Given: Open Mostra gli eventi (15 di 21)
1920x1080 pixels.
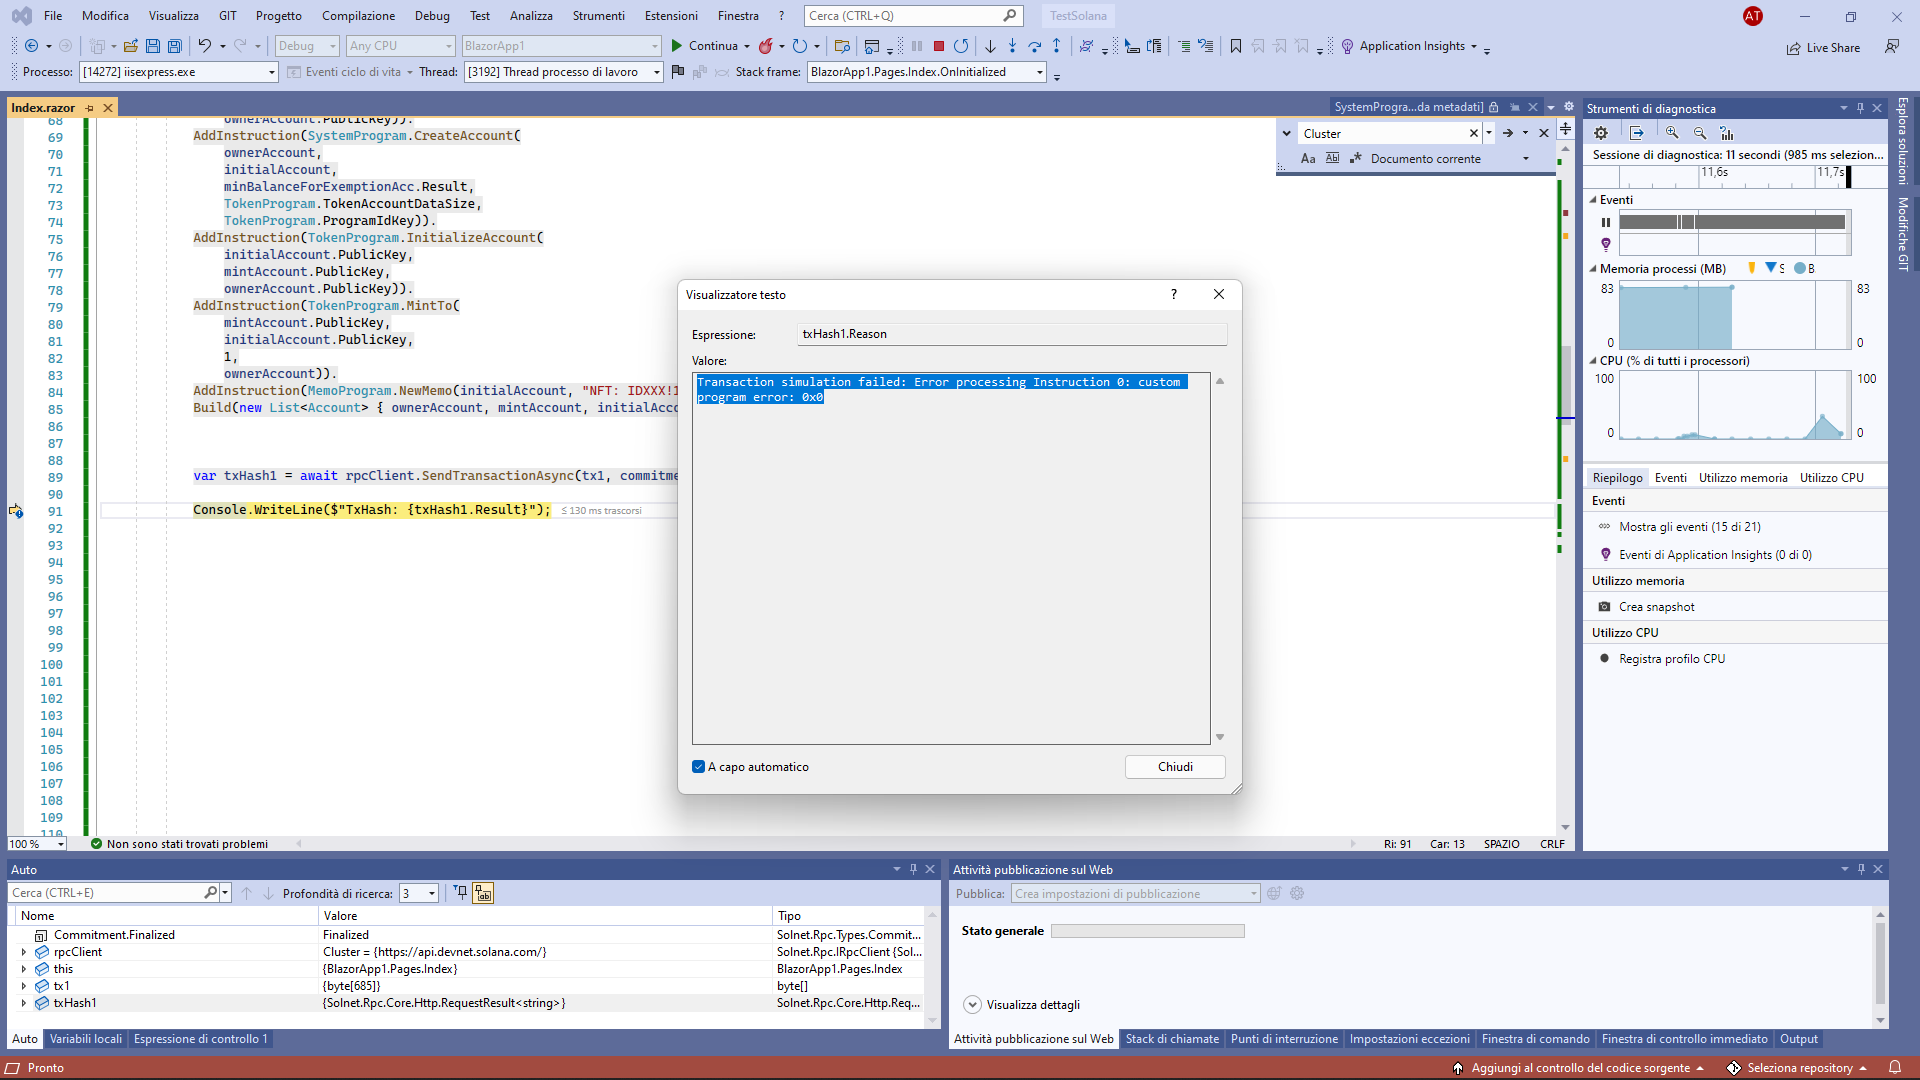Looking at the screenshot, I should coord(1689,526).
